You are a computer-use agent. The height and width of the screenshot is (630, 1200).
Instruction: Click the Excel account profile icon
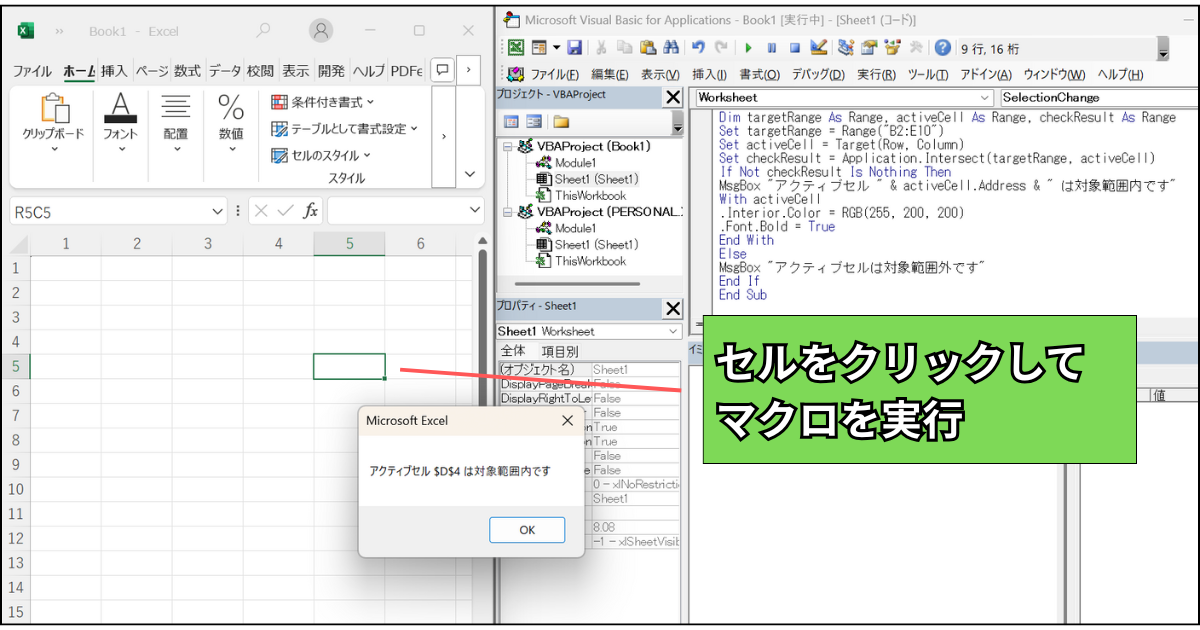(x=320, y=31)
